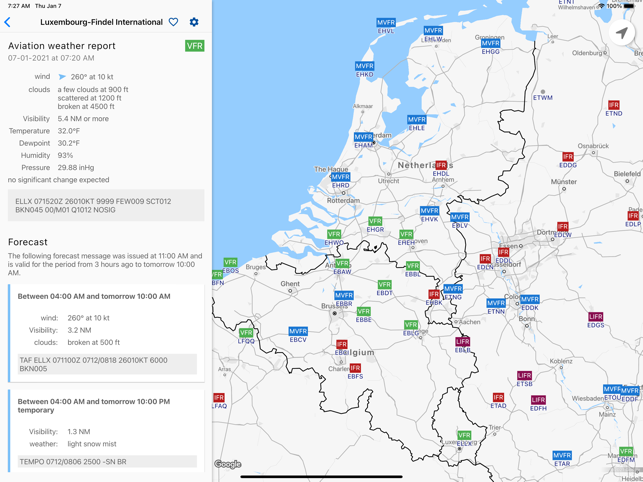
Task: Select the EDLV MVFR marker
Action: pyautogui.click(x=460, y=217)
